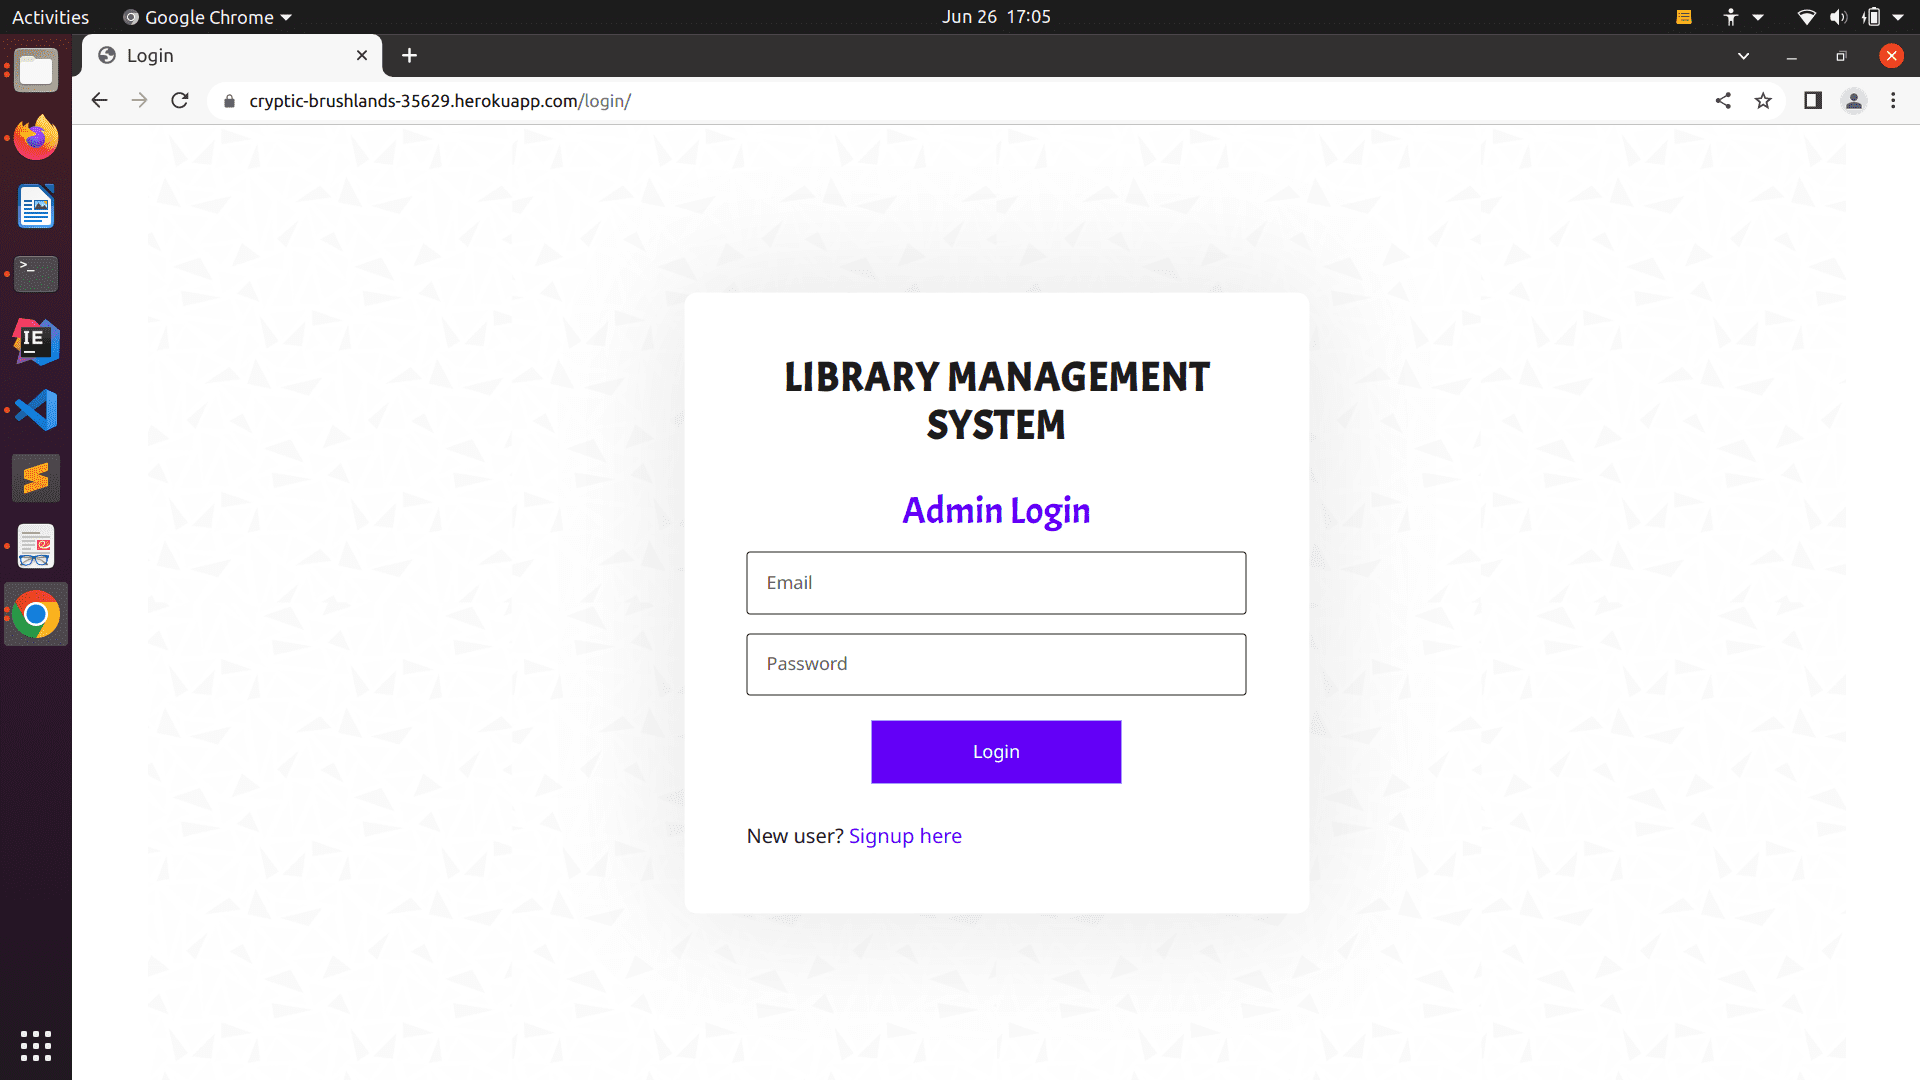Minimize the Chrome window
Screen dimensions: 1920x1080
[x=1792, y=56]
